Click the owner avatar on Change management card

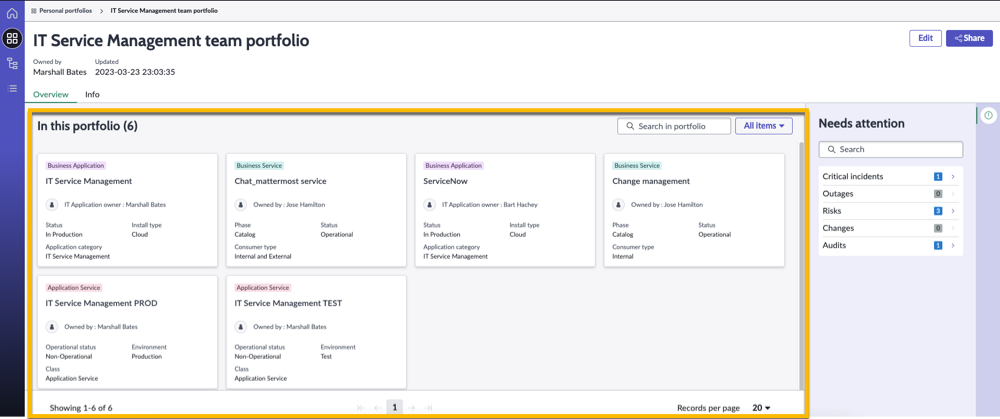pyautogui.click(x=619, y=205)
